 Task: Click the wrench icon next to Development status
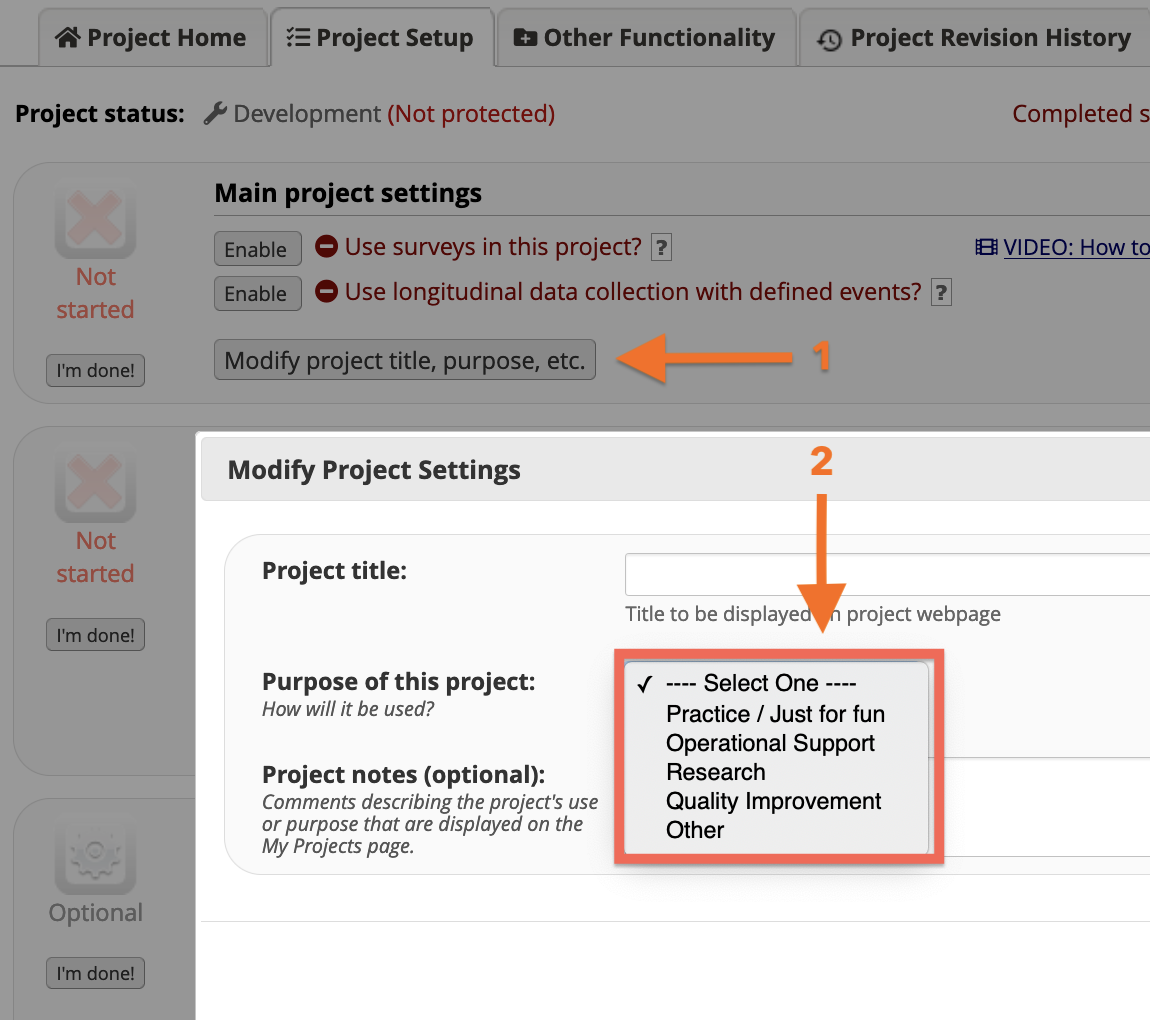point(215,114)
